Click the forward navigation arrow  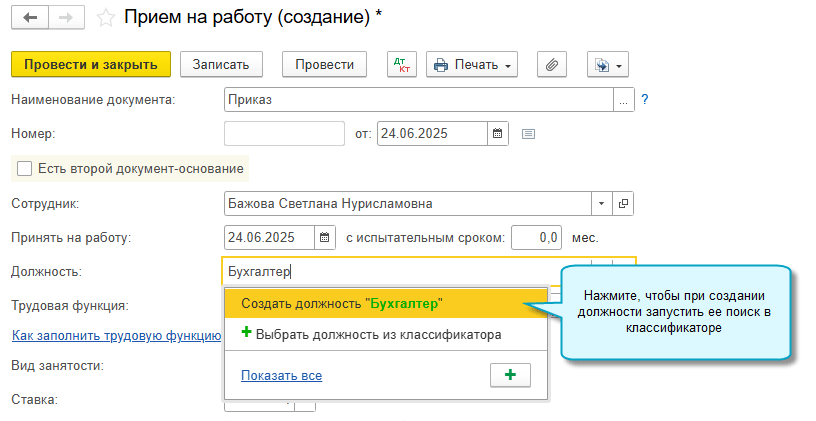(x=65, y=17)
